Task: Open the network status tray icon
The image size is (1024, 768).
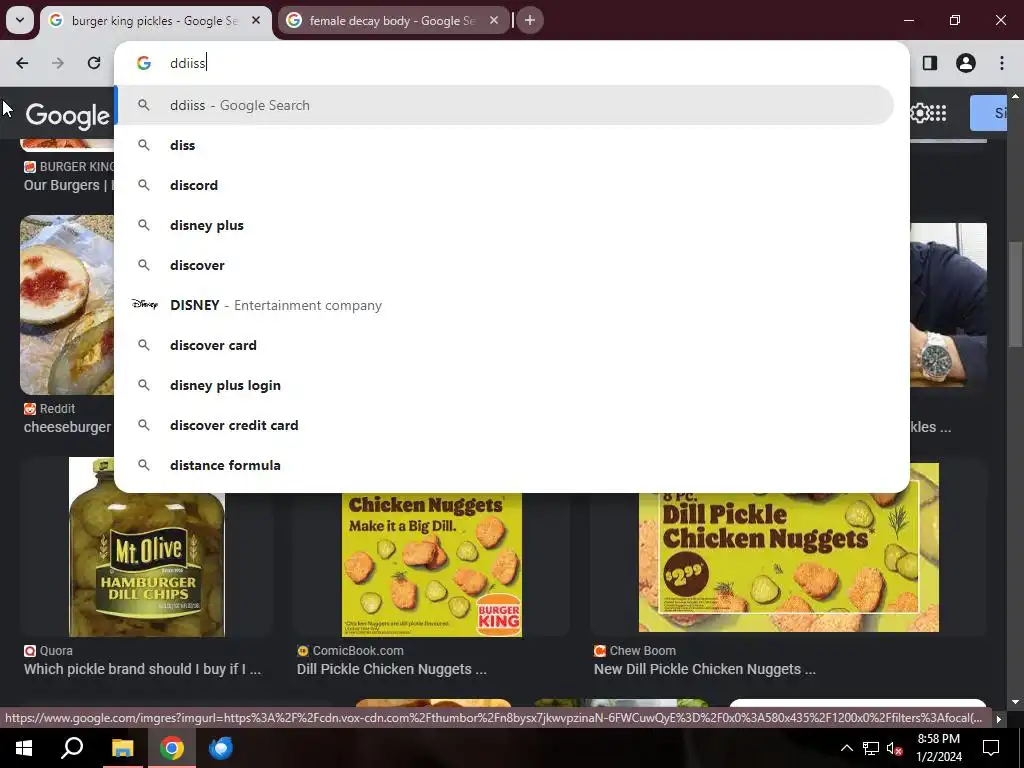Action: 871,748
